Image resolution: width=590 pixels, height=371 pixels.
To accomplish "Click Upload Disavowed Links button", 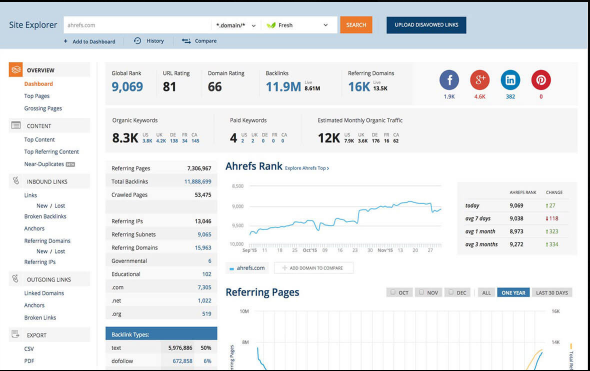I will 426,25.
